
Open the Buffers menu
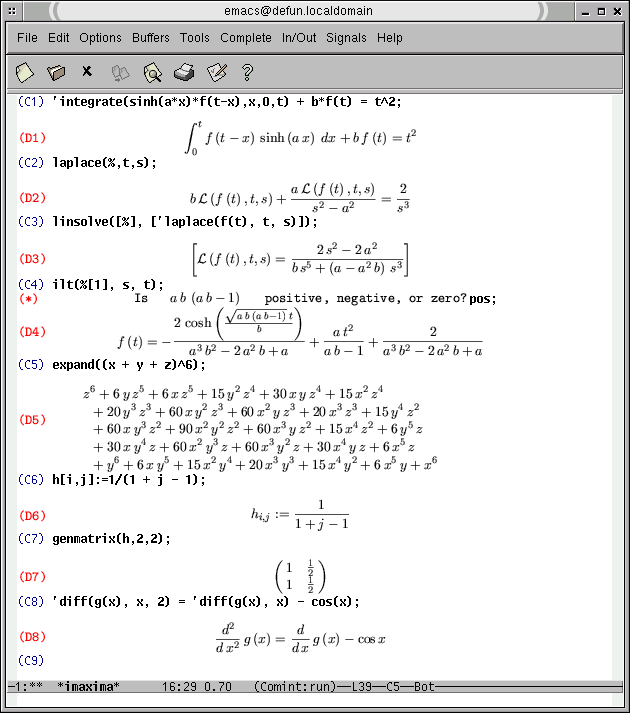coord(151,38)
